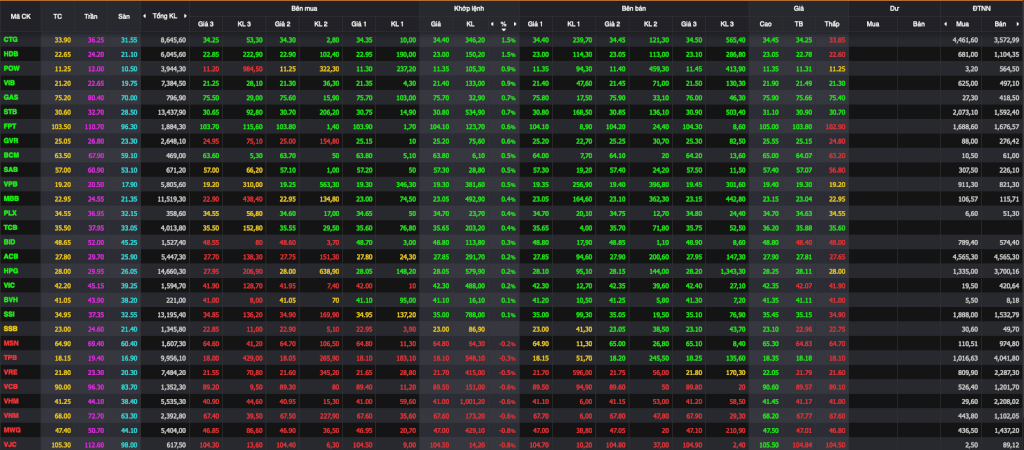Screen dimensions: 1024x450
Task: Open the FPT stock symbol
Action: tap(10, 126)
